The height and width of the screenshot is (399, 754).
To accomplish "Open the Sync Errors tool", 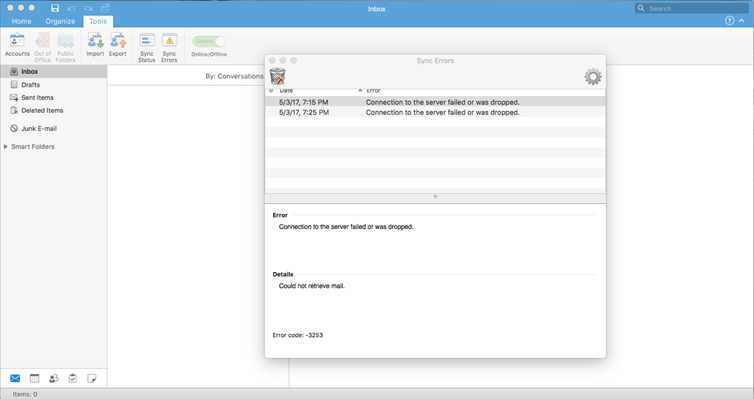I will coord(169,47).
